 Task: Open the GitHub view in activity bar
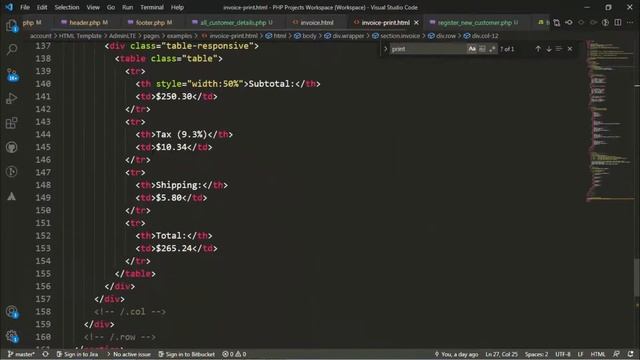point(11,147)
